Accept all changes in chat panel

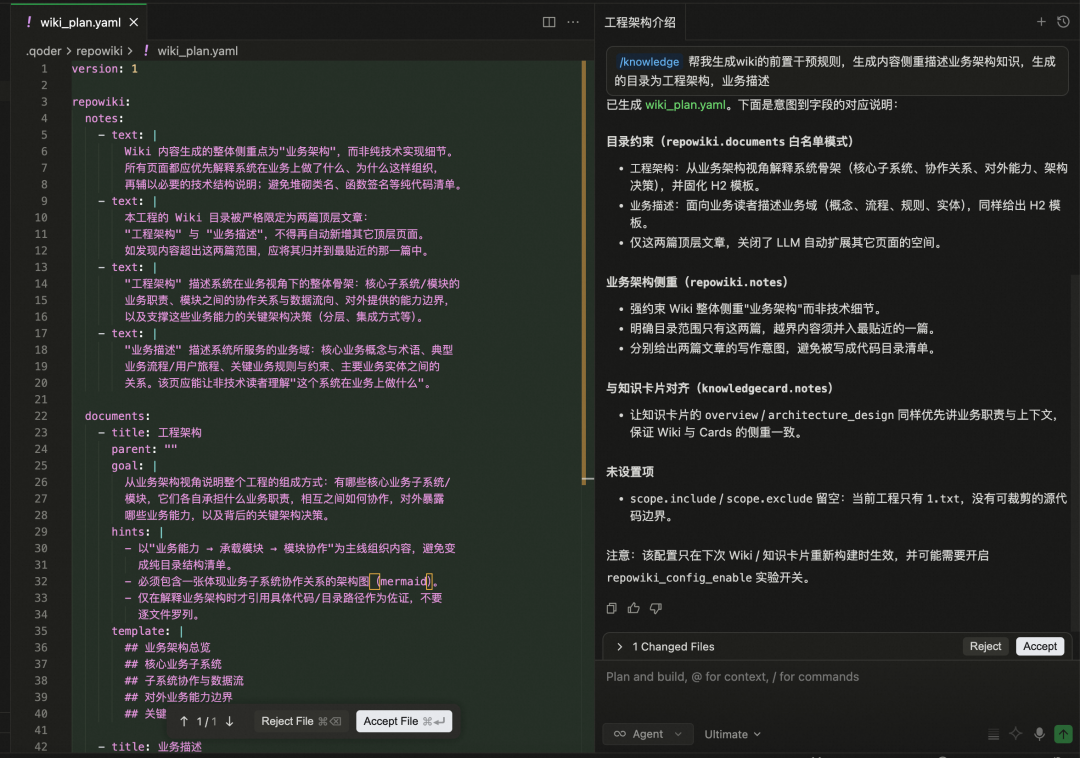click(x=1039, y=646)
